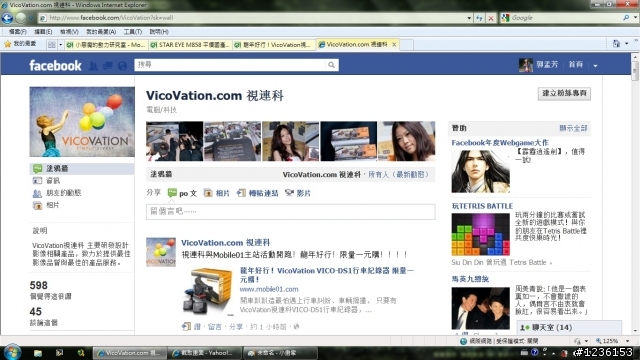Switch to the STAR EYE M858 tab
This screenshot has width=640, height=360.
tap(190, 44)
